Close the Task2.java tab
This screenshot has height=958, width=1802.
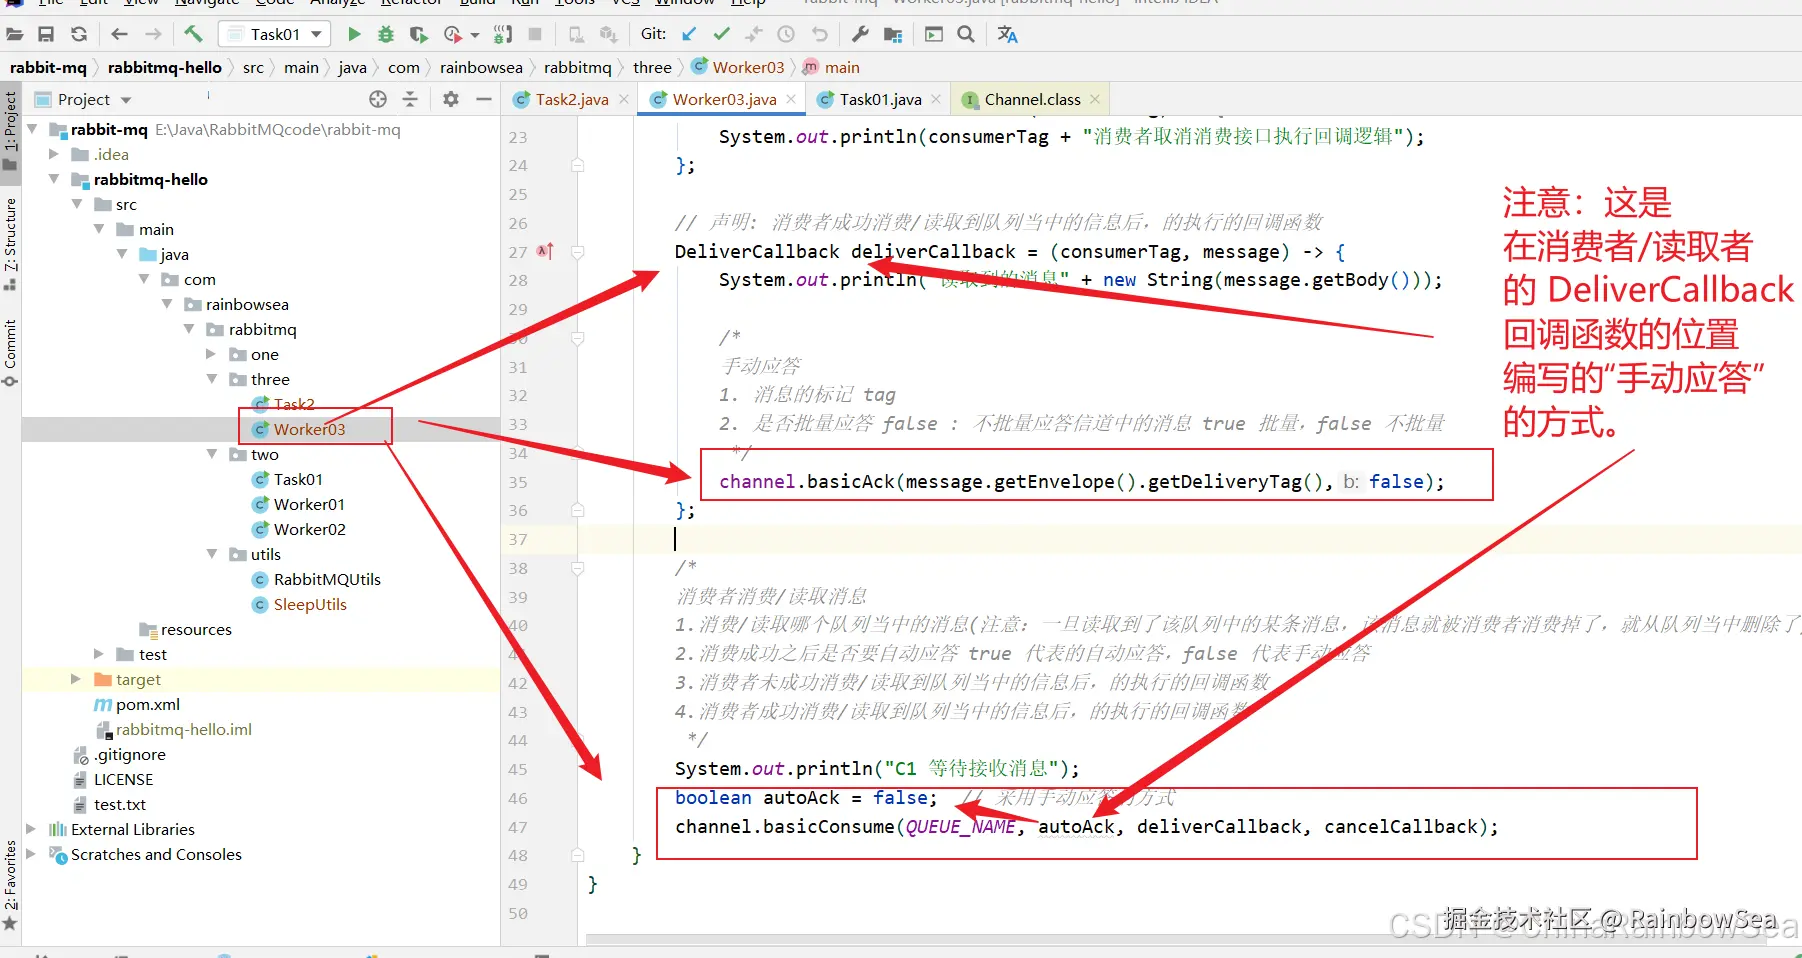624,99
